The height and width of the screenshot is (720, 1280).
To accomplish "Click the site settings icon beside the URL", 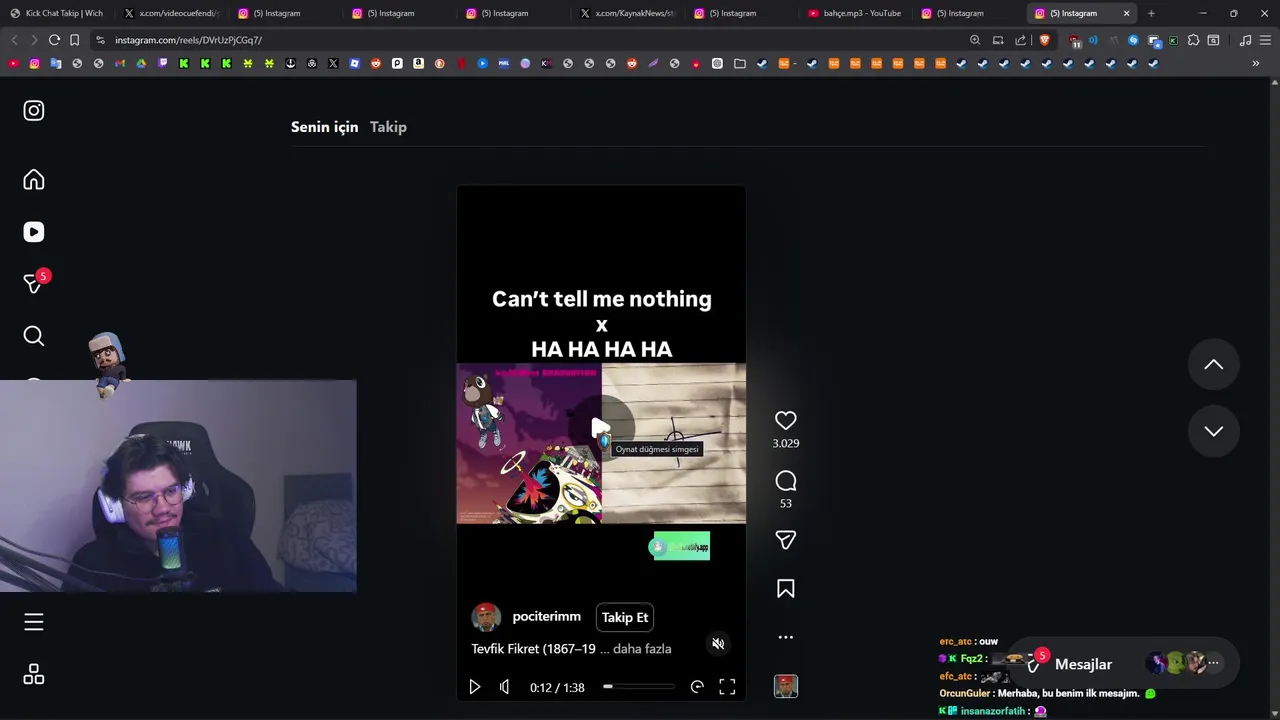I will (x=100, y=40).
